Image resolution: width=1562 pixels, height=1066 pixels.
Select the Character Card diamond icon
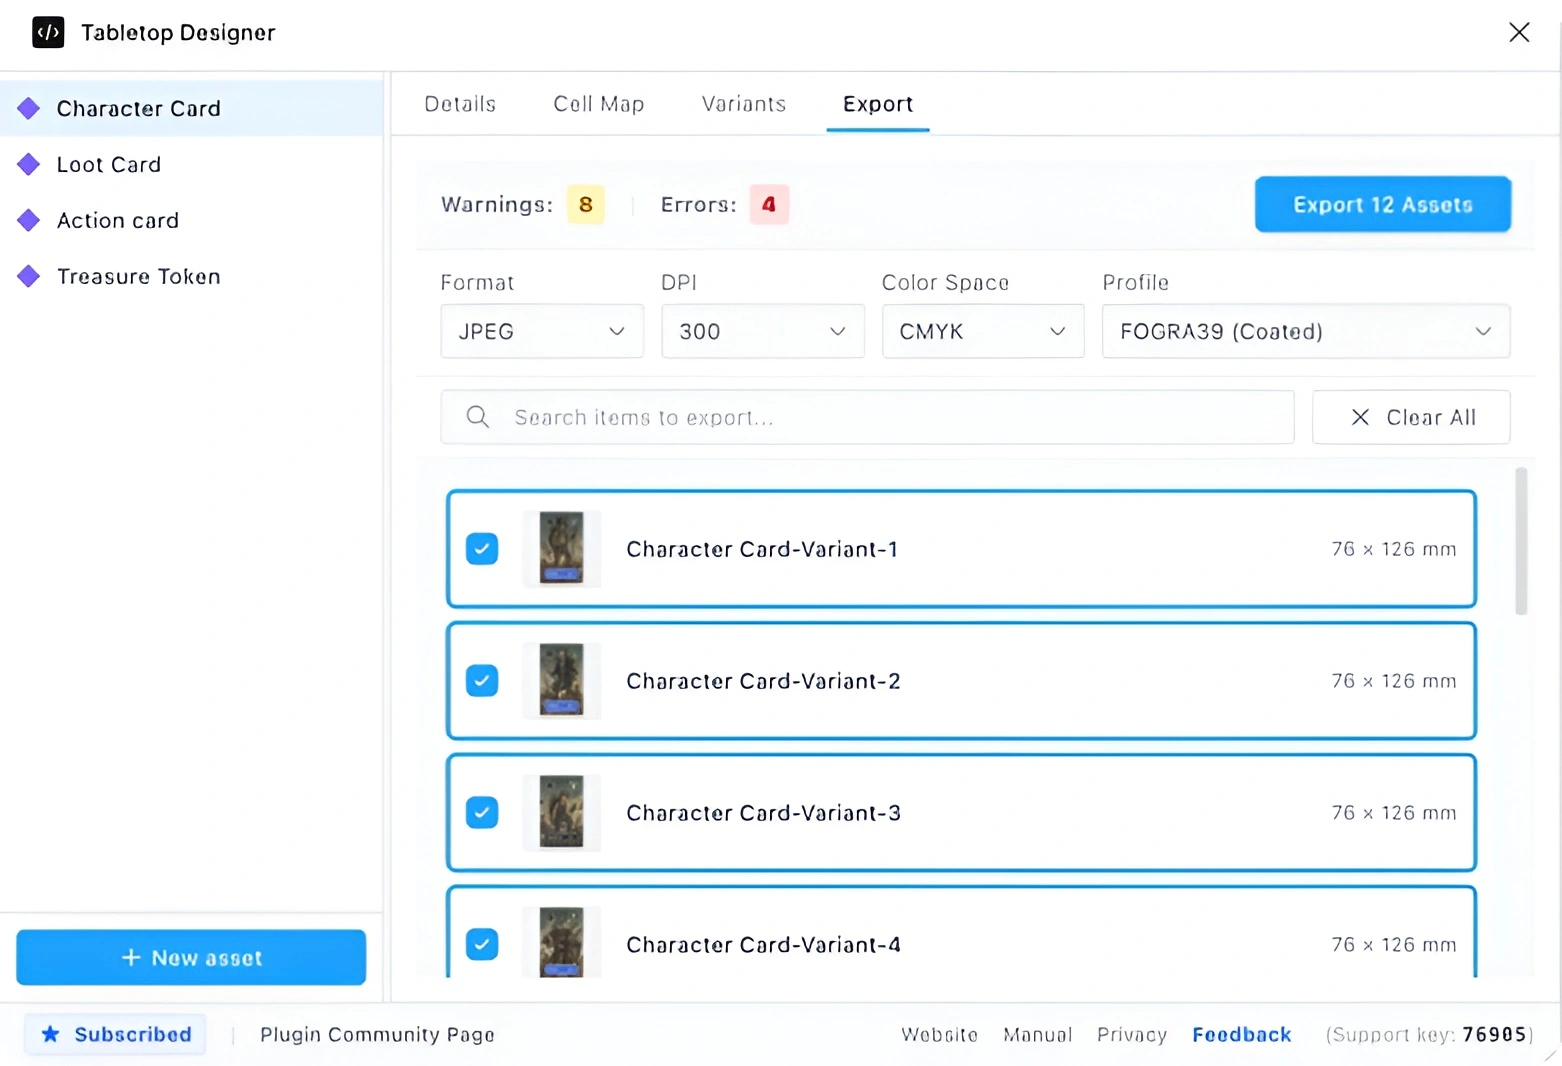(x=29, y=108)
